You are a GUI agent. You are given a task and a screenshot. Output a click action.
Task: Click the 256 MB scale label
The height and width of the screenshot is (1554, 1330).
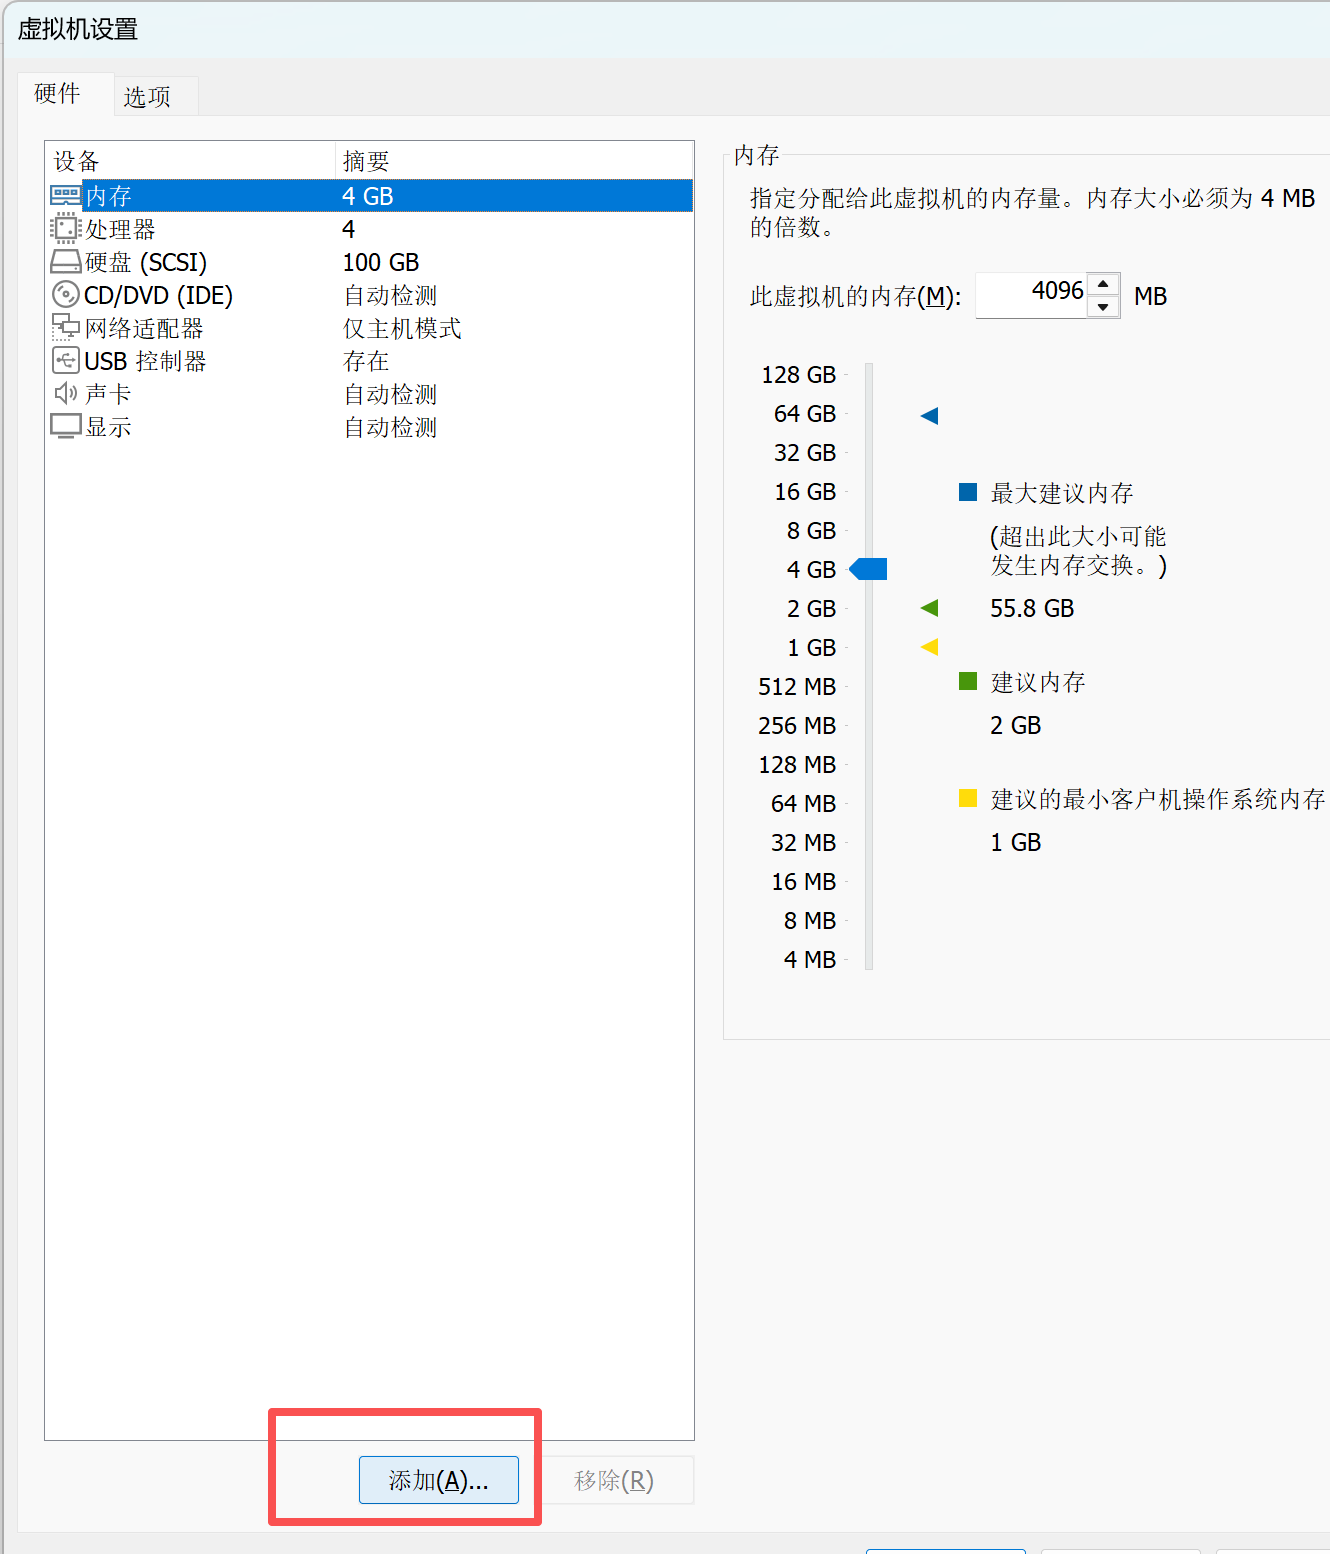(797, 725)
